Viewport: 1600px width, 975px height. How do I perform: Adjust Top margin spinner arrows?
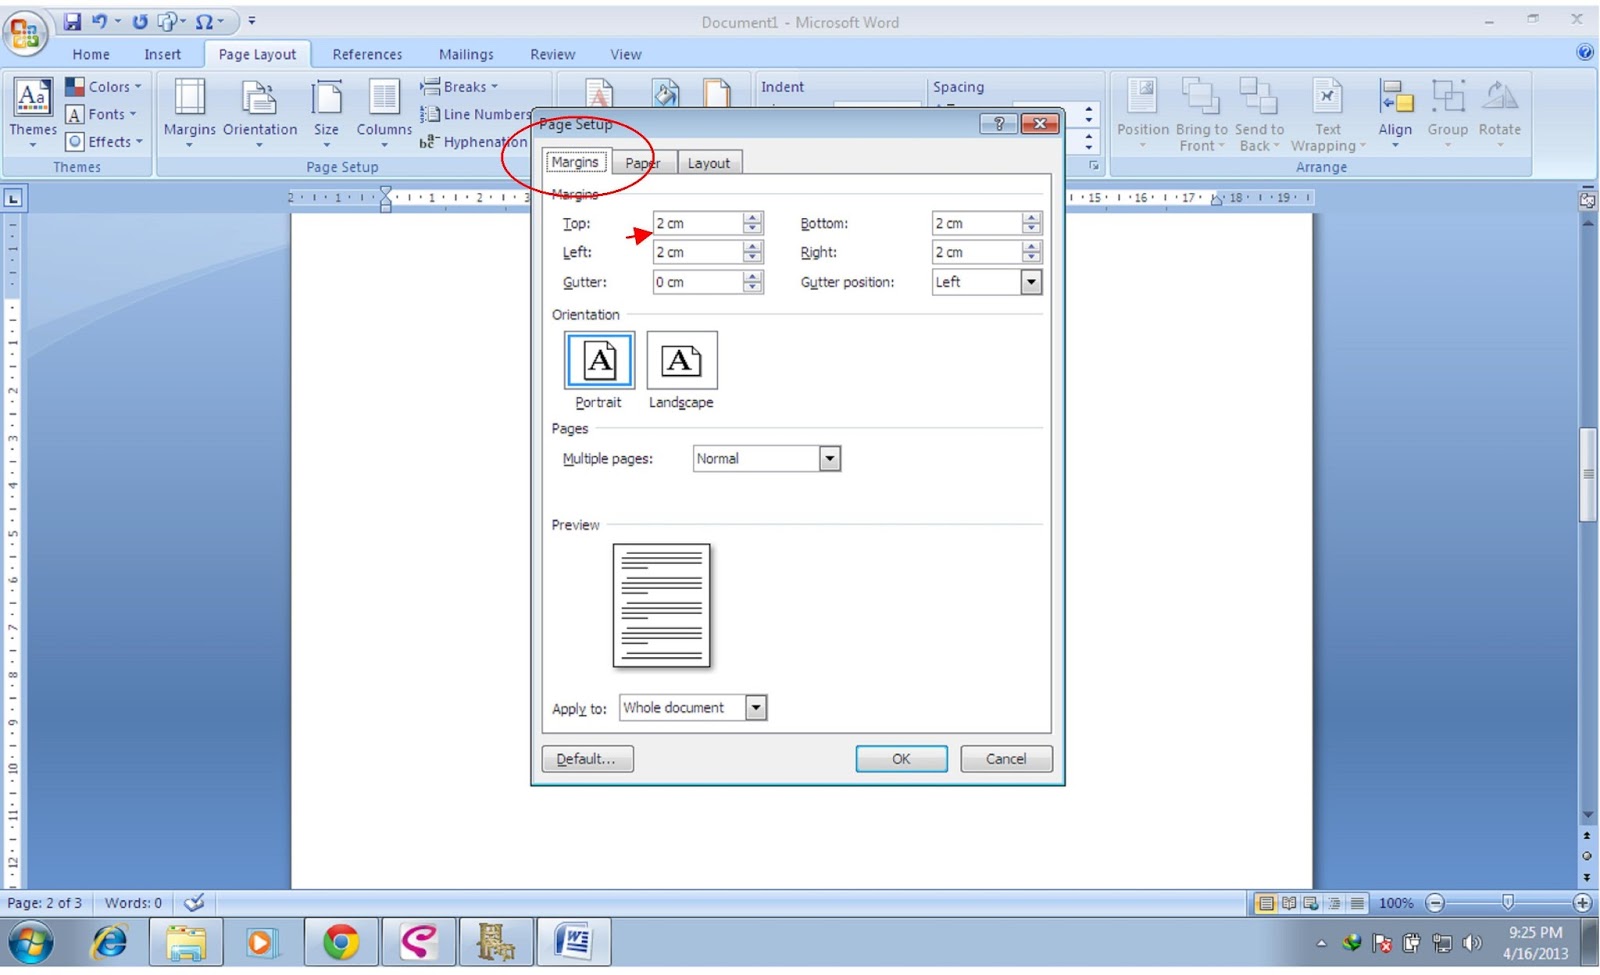click(753, 223)
